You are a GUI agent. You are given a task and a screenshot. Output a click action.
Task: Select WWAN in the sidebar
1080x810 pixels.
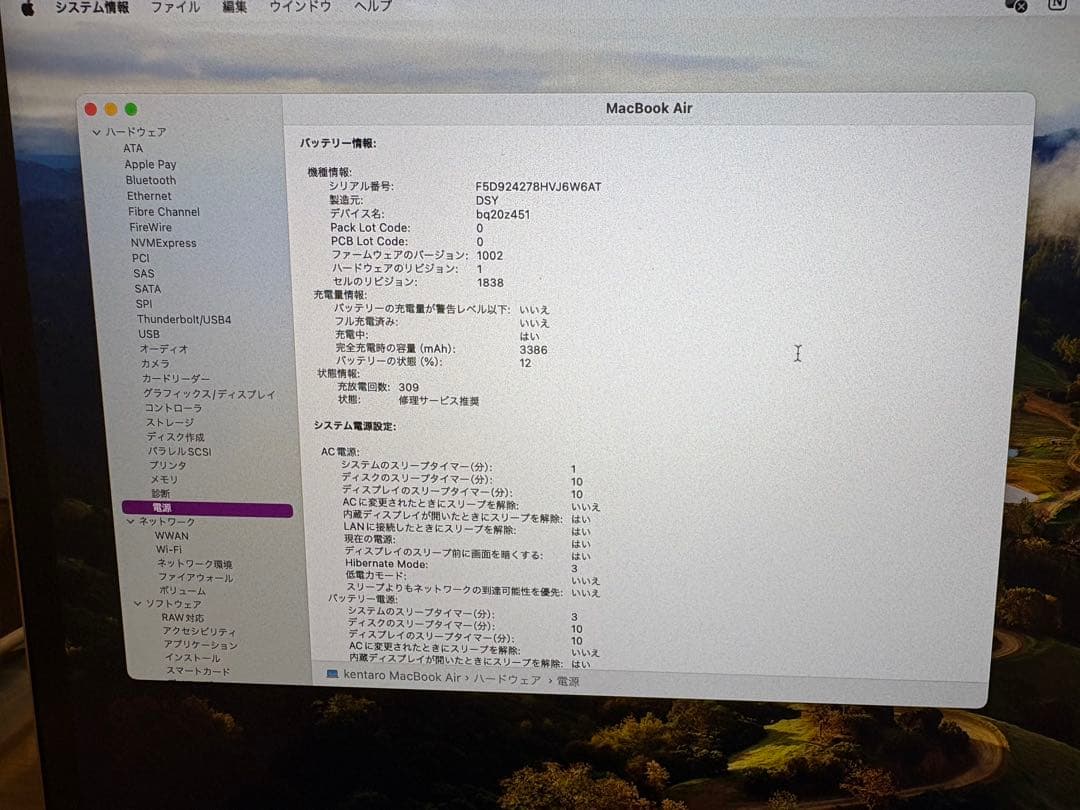[x=172, y=535]
